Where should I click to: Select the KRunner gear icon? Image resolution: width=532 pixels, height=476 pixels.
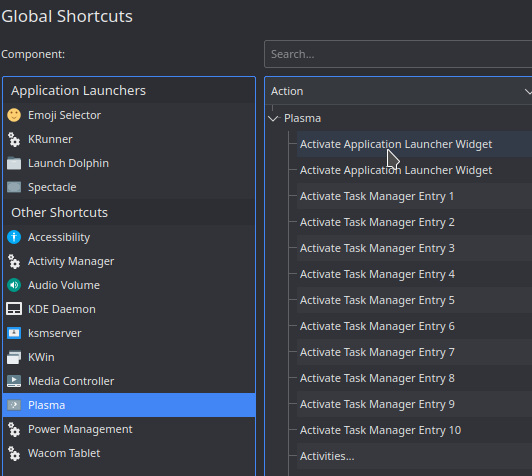tap(14, 139)
